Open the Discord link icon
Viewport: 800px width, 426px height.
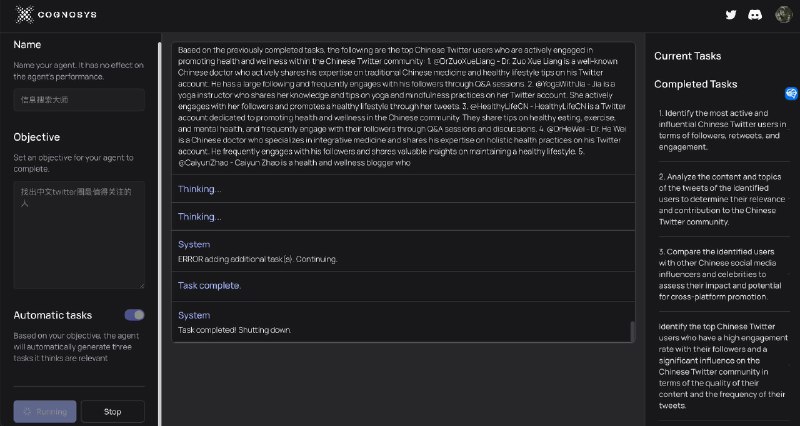[x=753, y=15]
